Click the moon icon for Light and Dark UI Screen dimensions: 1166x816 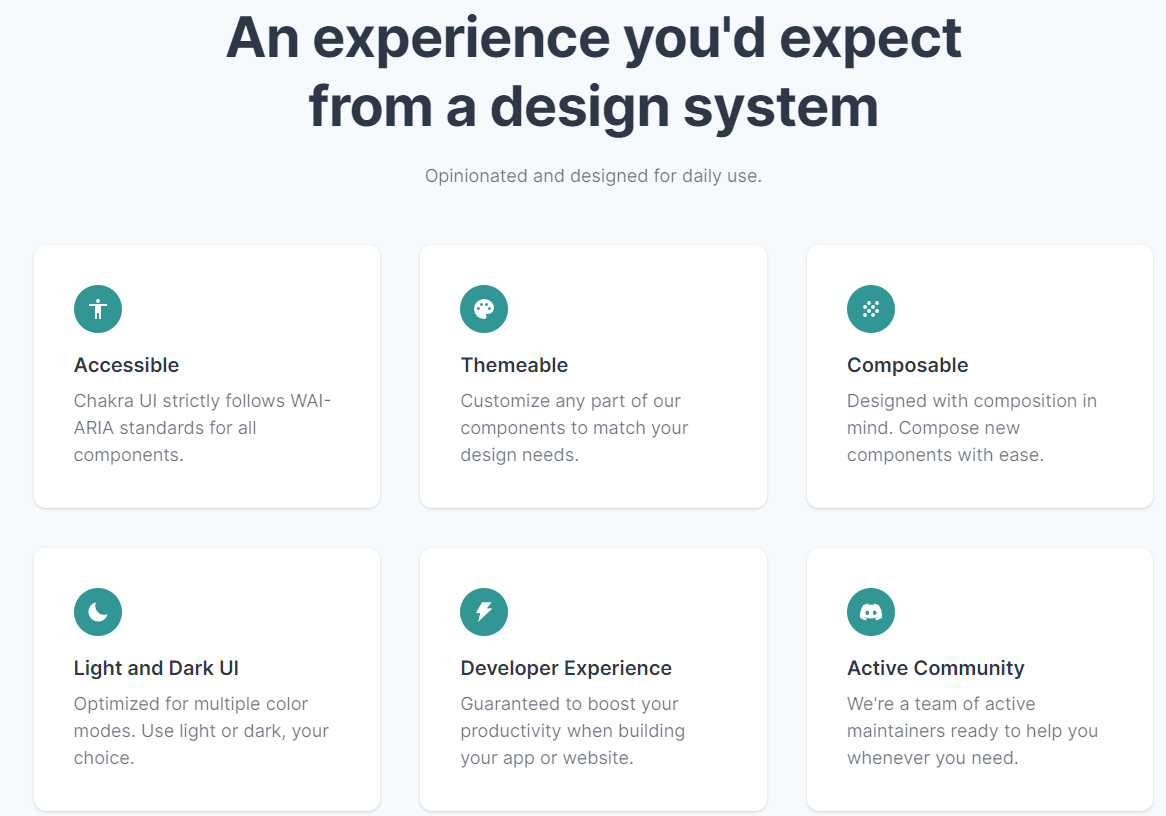(97, 612)
